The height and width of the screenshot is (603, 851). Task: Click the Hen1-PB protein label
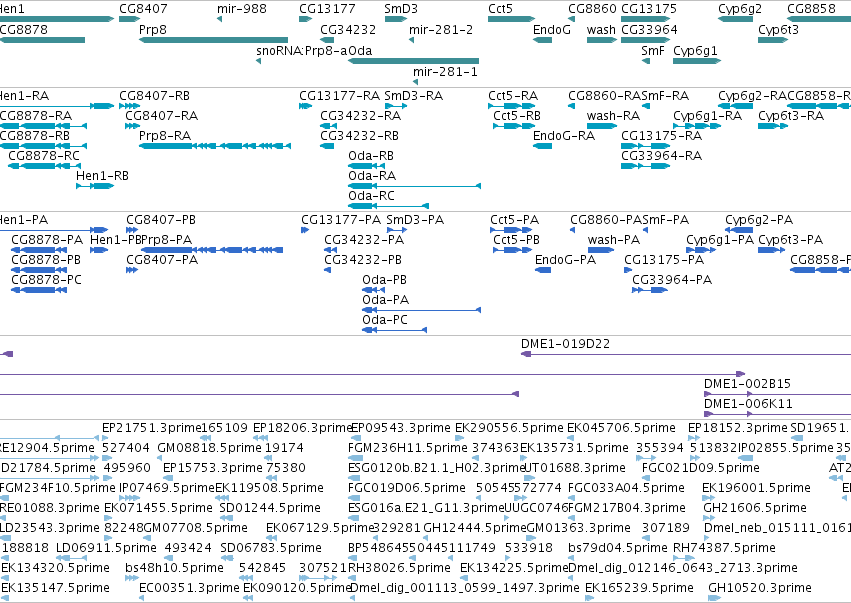[116, 240]
